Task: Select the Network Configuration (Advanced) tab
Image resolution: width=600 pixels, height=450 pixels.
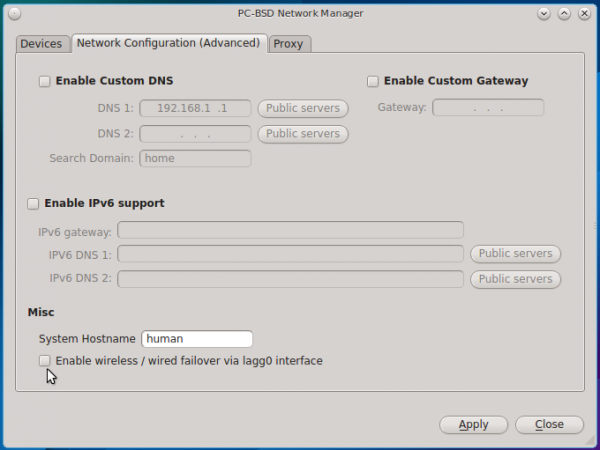Action: point(169,43)
